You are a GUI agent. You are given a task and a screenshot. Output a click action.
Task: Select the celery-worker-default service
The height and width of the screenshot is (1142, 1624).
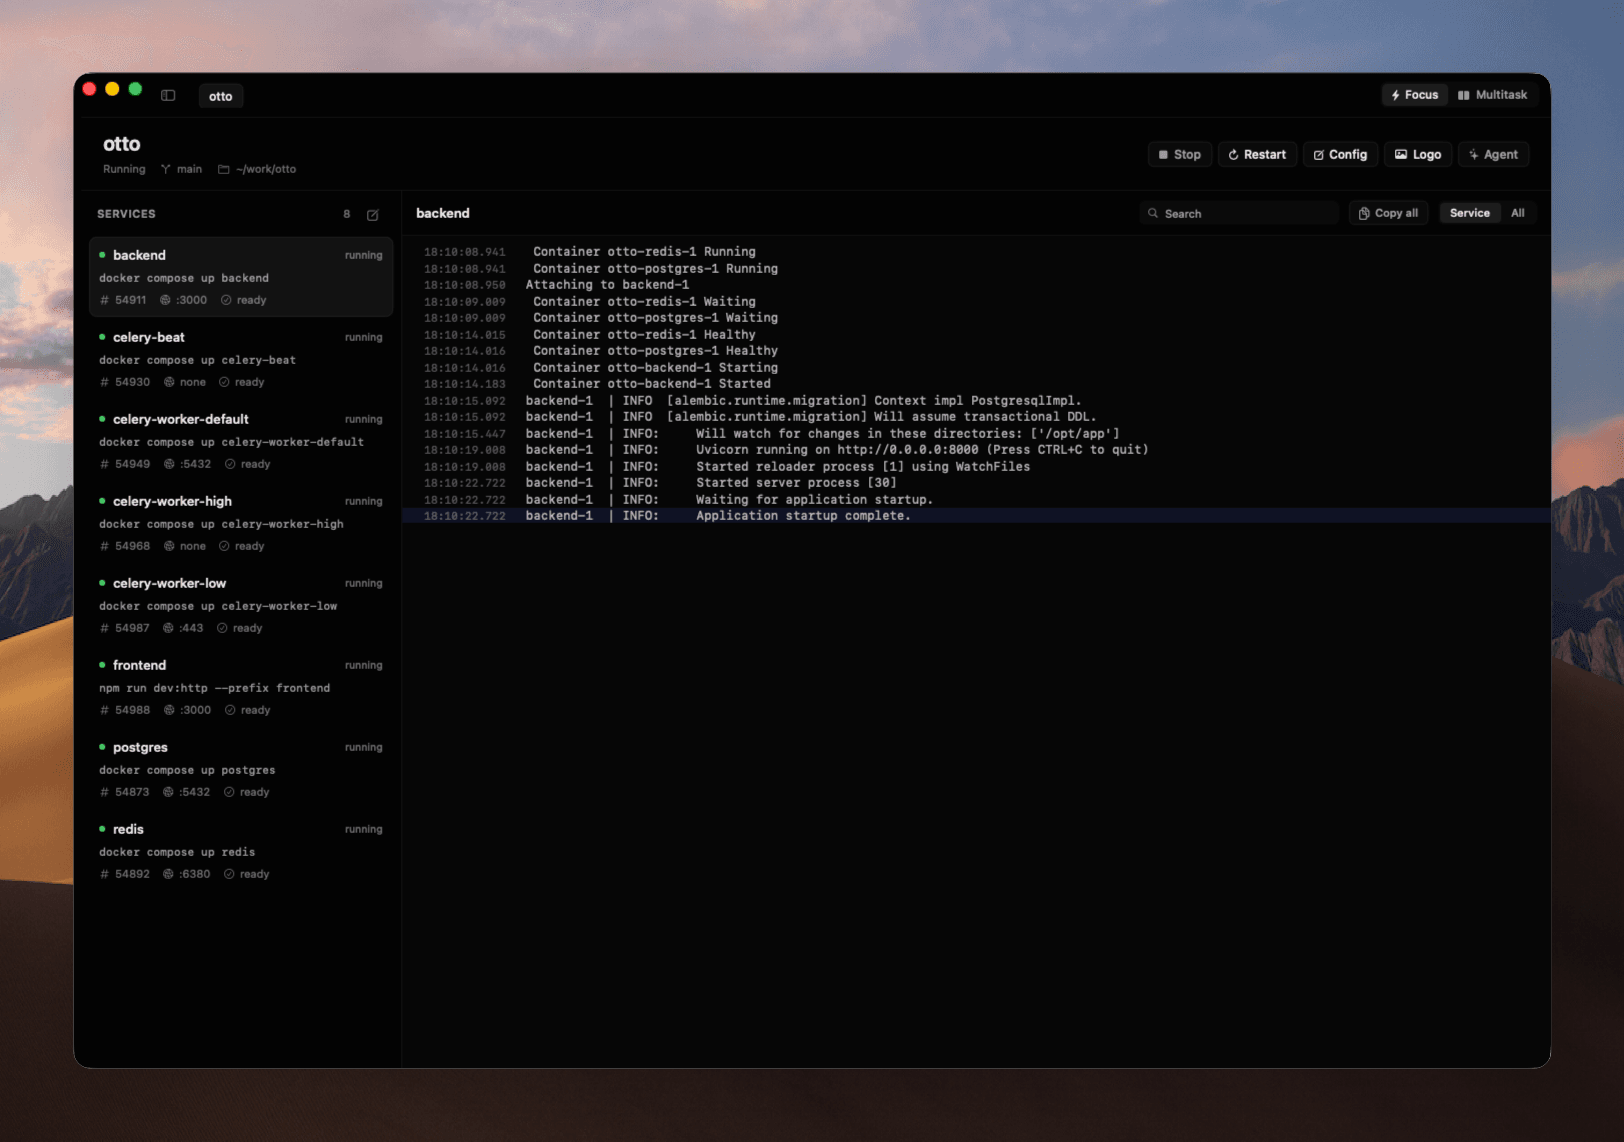241,441
